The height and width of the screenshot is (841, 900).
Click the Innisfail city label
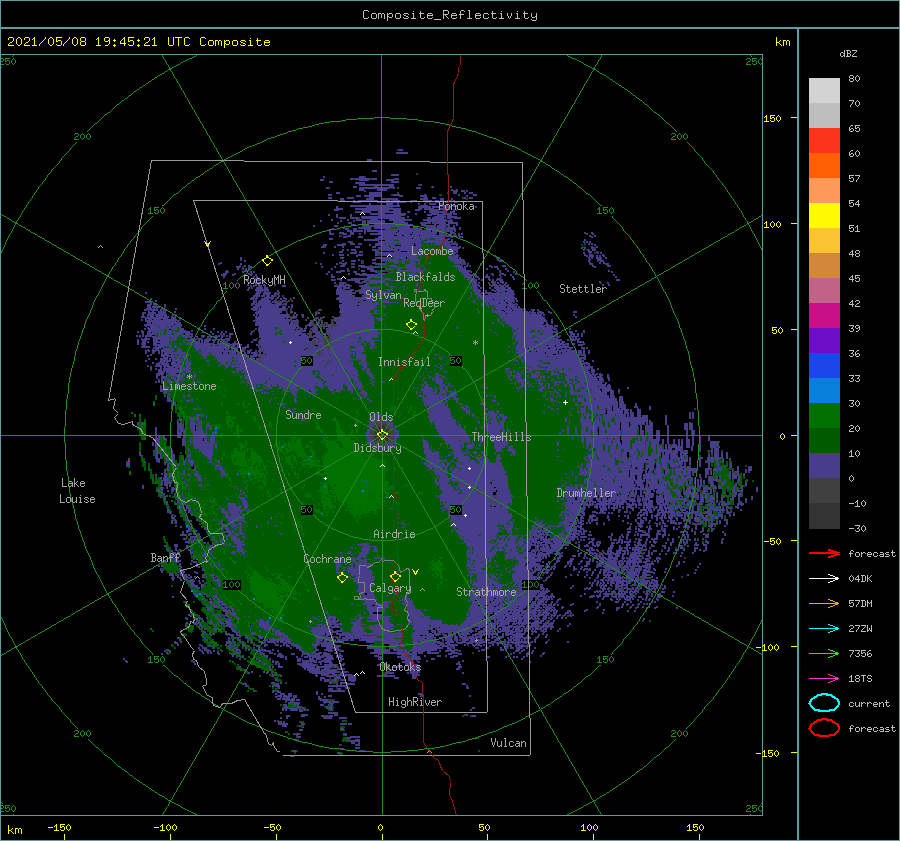[404, 362]
